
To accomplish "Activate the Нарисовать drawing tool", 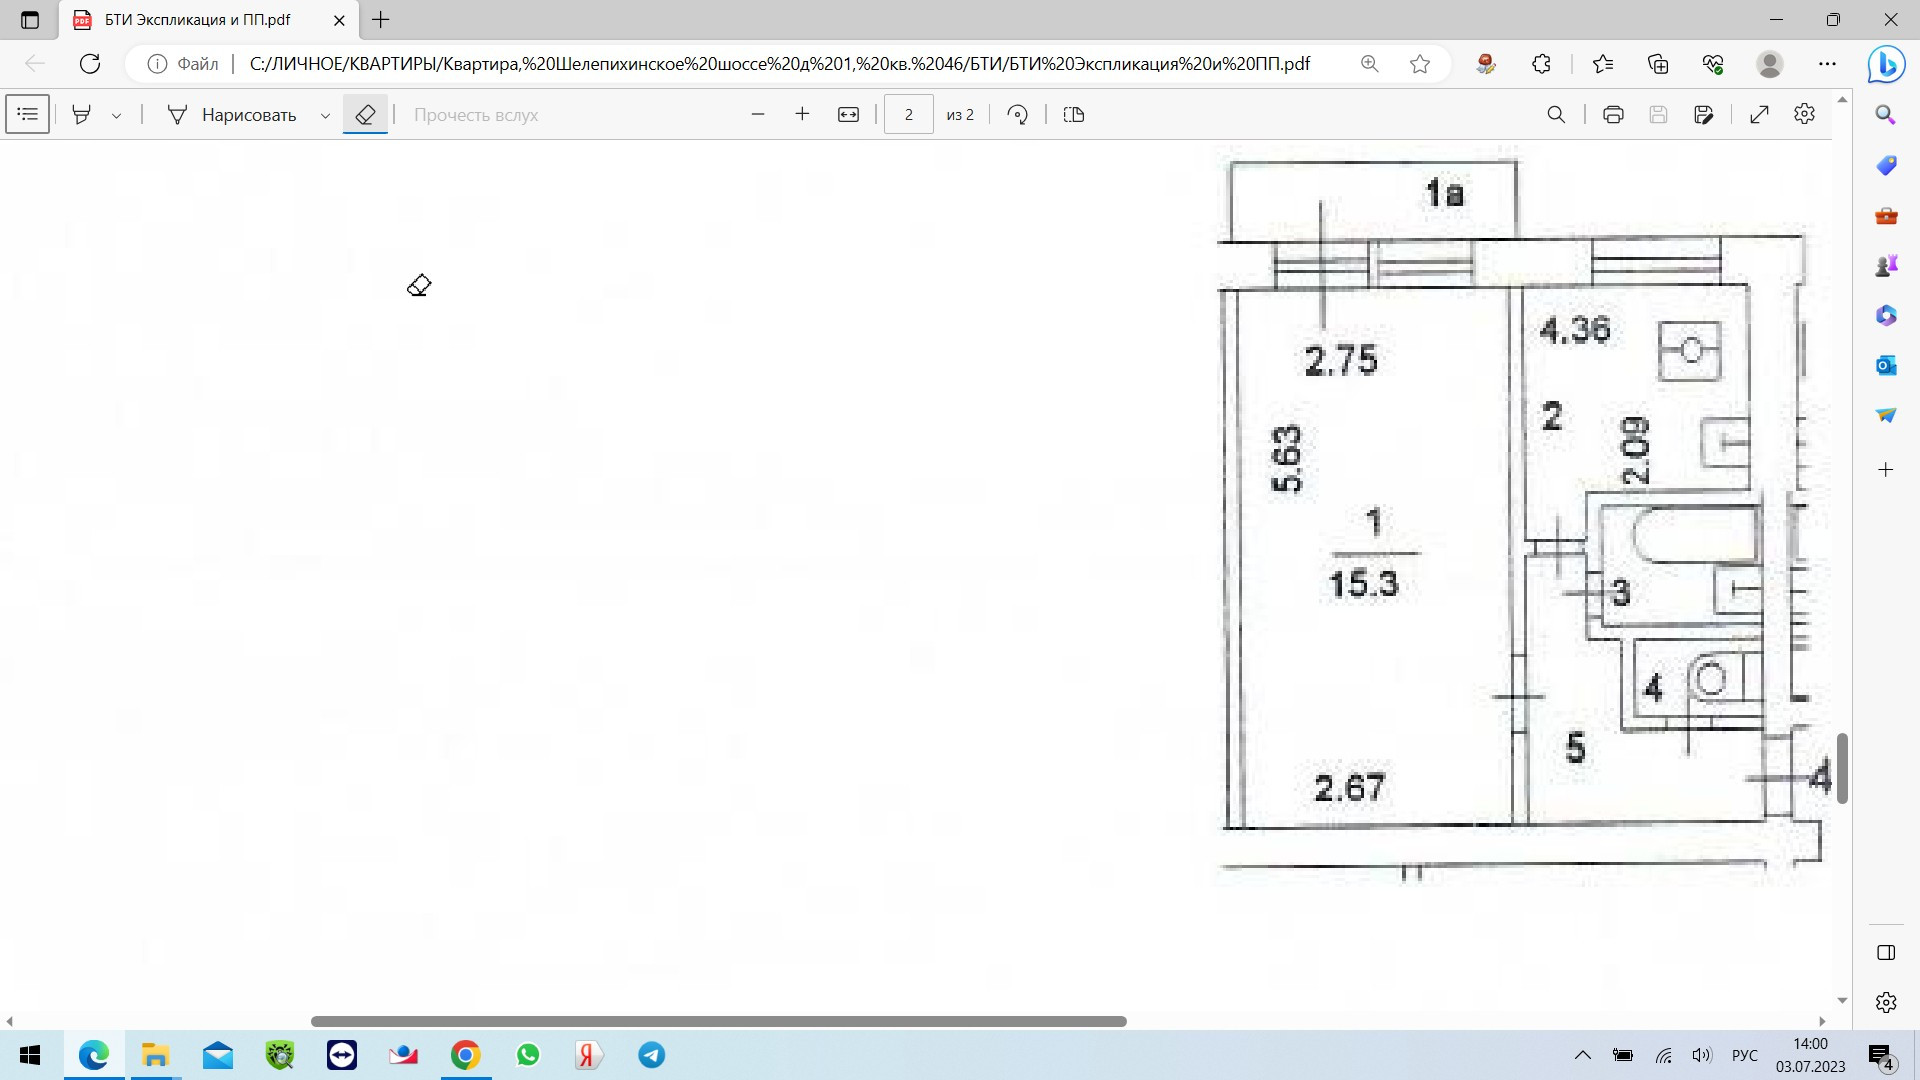I will (232, 115).
